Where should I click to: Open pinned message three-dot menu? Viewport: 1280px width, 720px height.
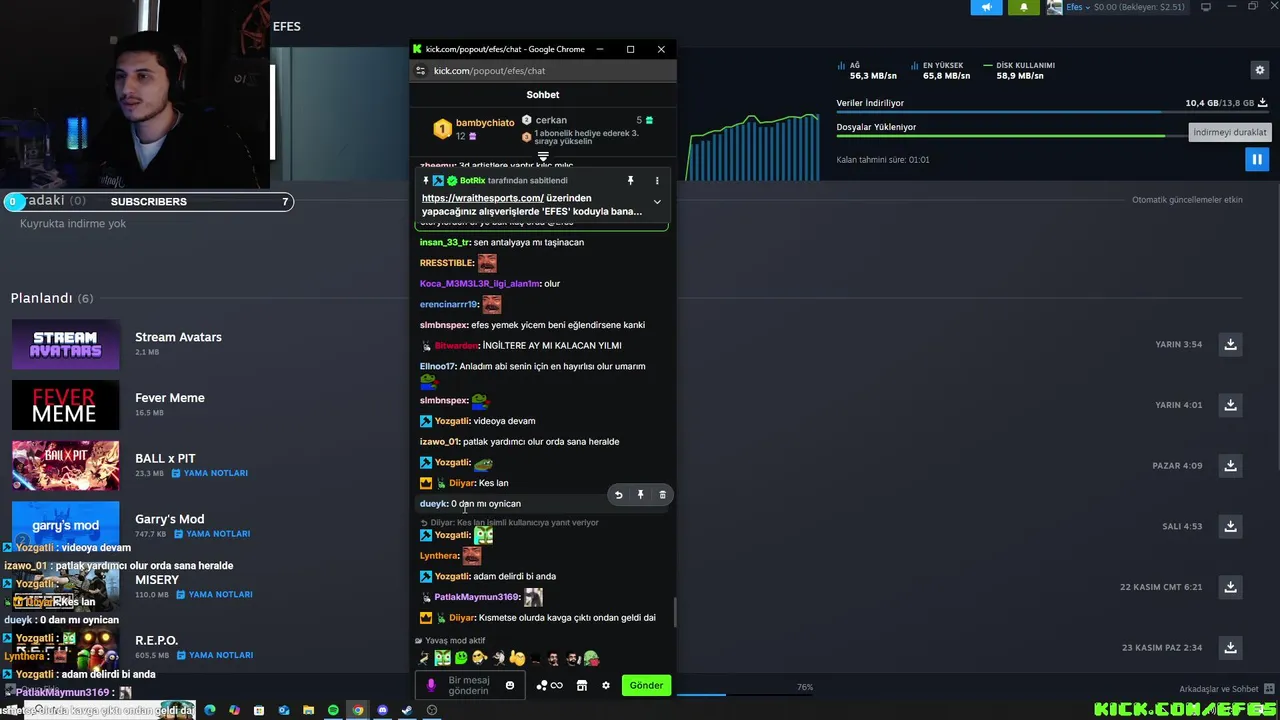[657, 181]
